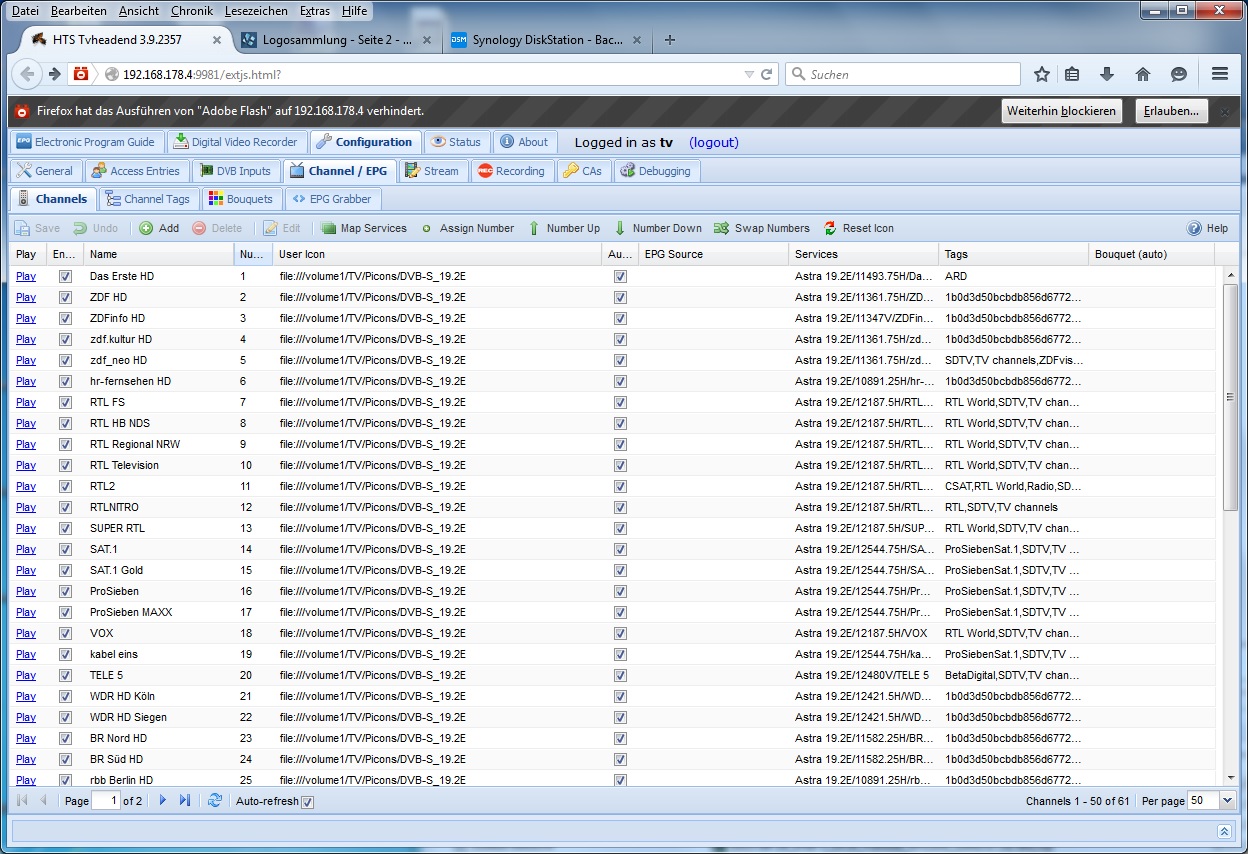The height and width of the screenshot is (854, 1248).
Task: Sort by the User Icon column header
Action: [437, 254]
